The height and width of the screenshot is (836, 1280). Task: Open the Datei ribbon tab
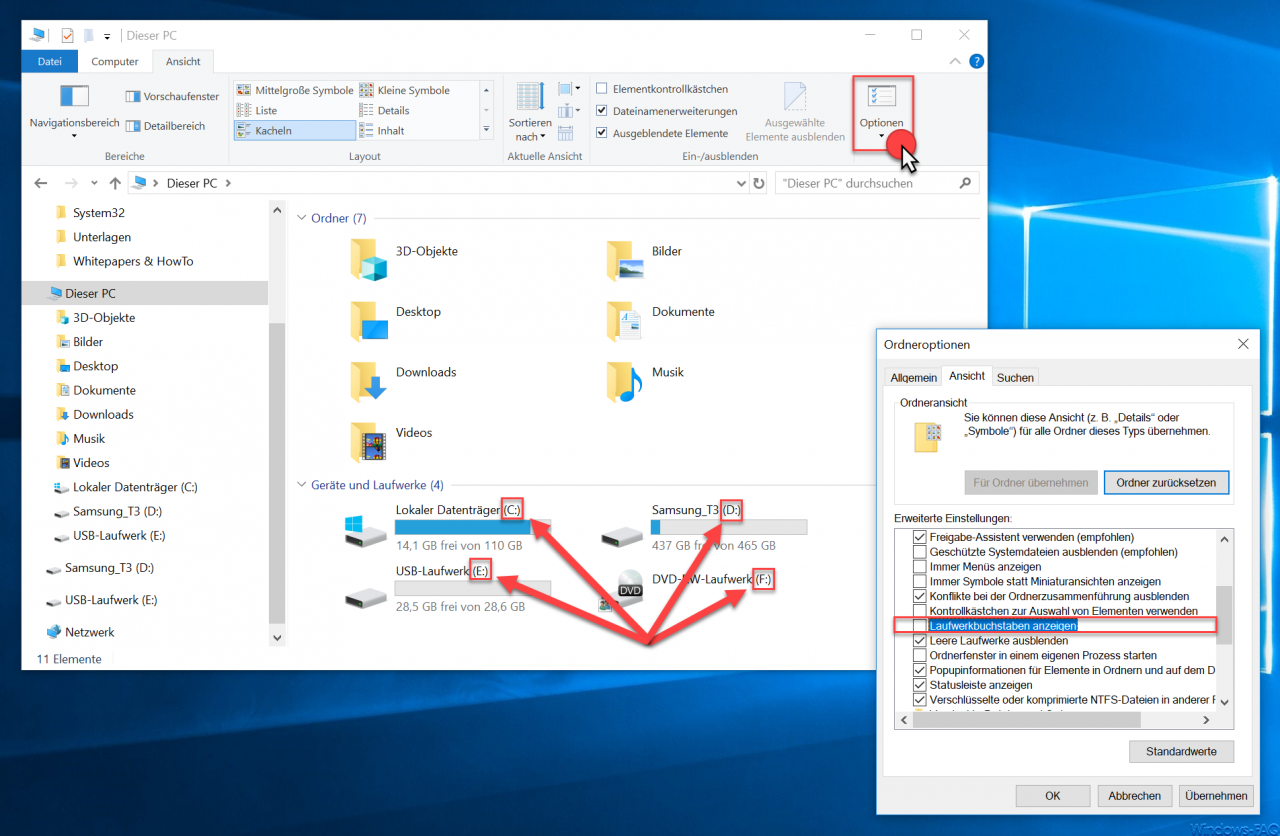50,62
